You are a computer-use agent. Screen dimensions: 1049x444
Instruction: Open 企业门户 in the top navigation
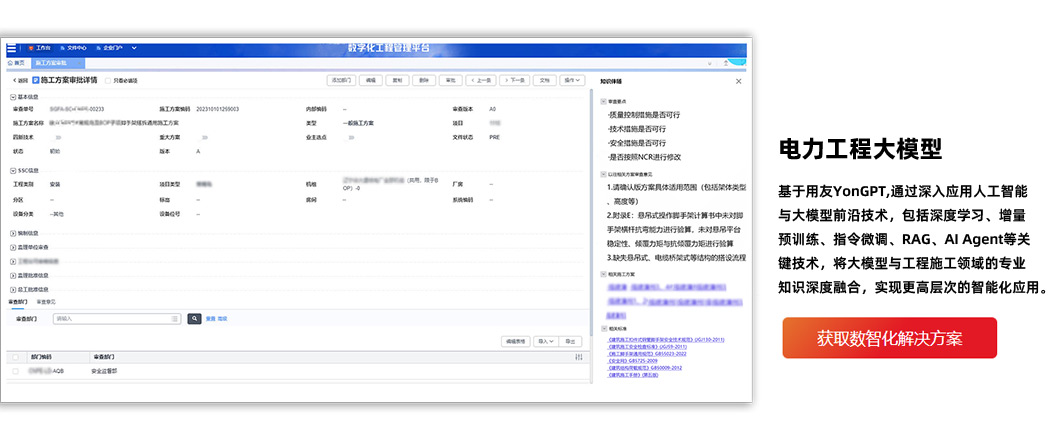click(x=110, y=48)
